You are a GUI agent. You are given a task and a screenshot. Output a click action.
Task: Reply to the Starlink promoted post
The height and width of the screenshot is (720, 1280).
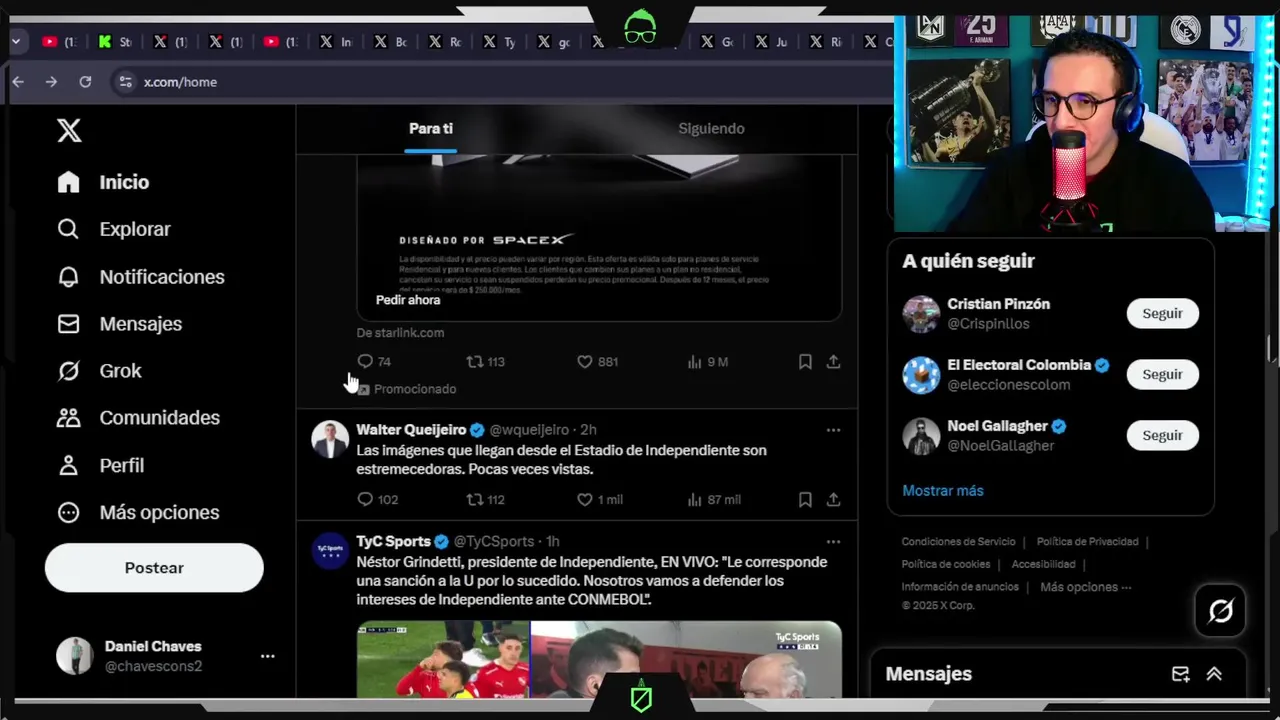[374, 362]
